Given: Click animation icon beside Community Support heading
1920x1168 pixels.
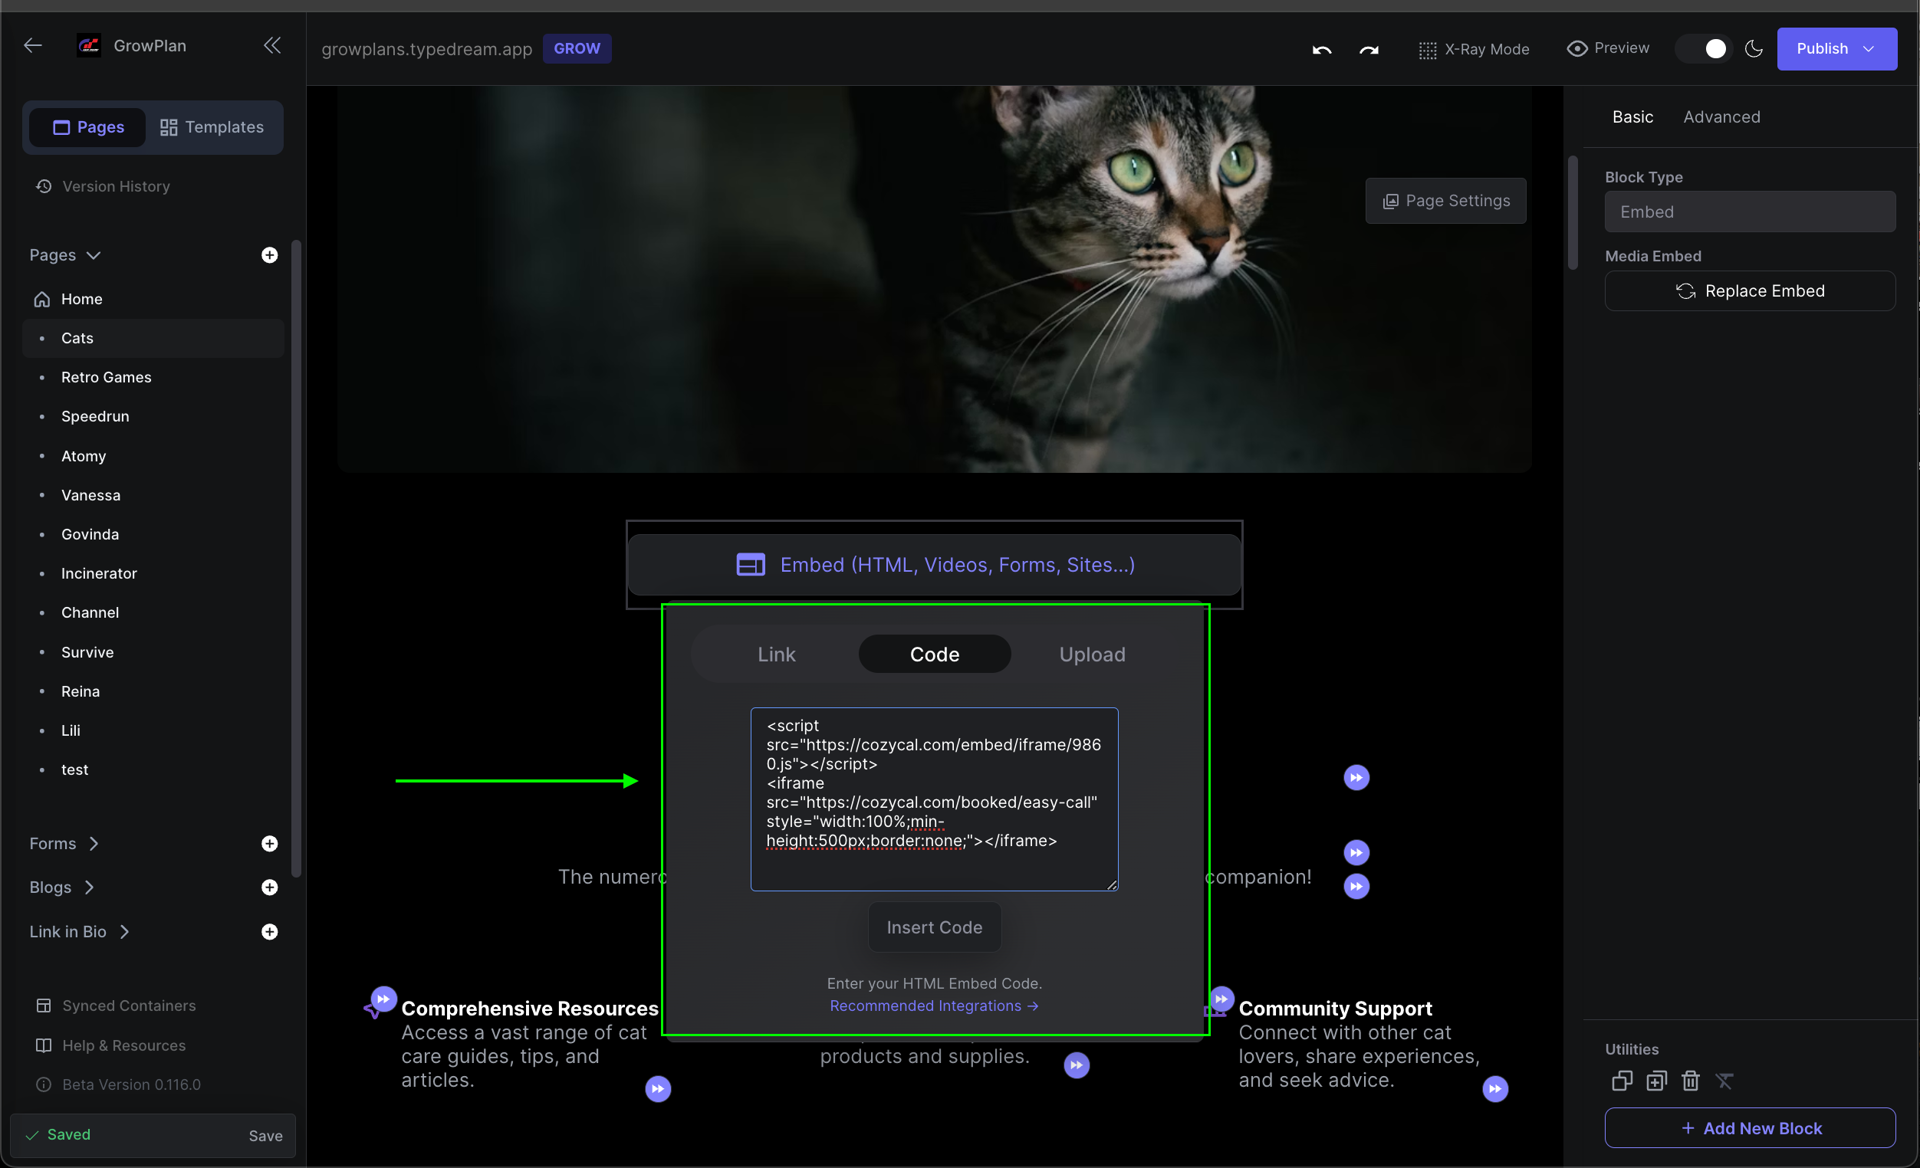Looking at the screenshot, I should (x=1221, y=999).
